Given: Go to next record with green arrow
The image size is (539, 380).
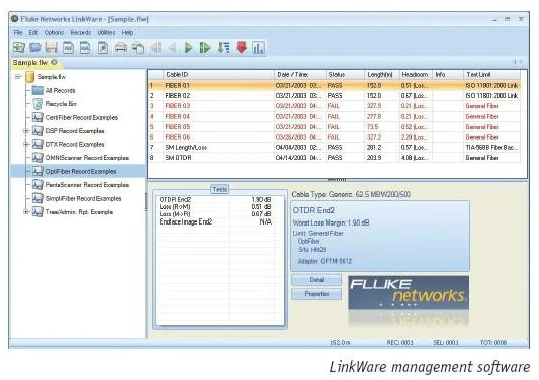Looking at the screenshot, I should point(188,47).
